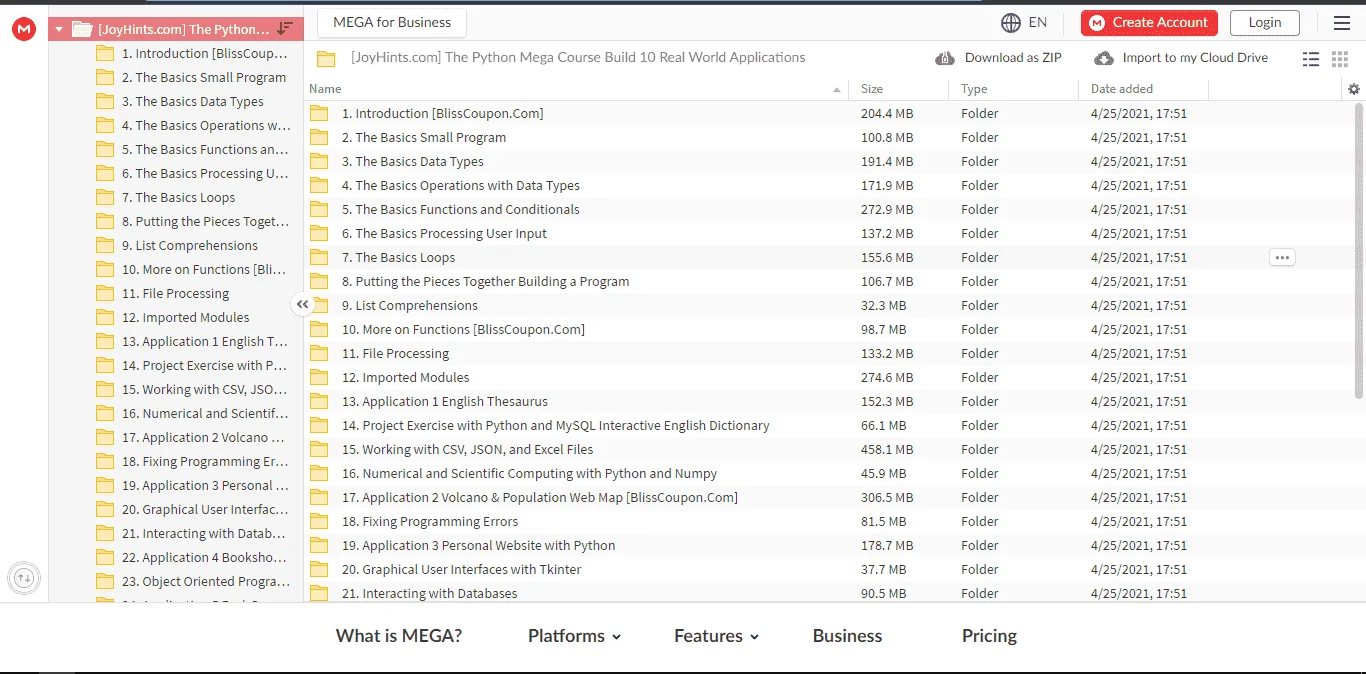1366x674 pixels.
Task: Click the Login button
Action: 1265,22
